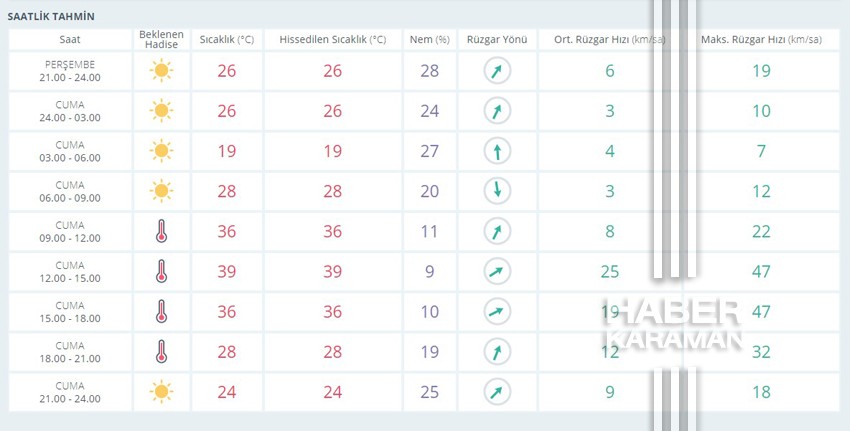
Task: Click the SAATLİK TAHMİN heading
Action: coord(51,16)
